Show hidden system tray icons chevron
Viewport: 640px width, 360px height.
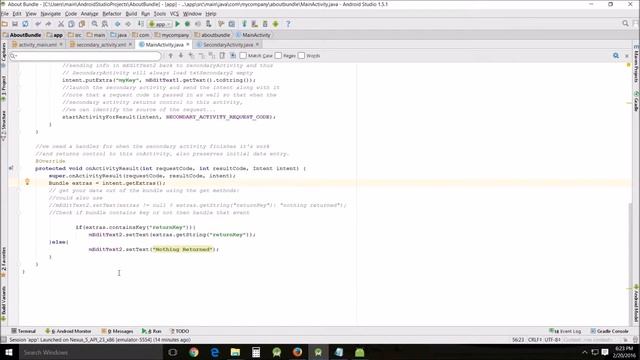coord(584,352)
